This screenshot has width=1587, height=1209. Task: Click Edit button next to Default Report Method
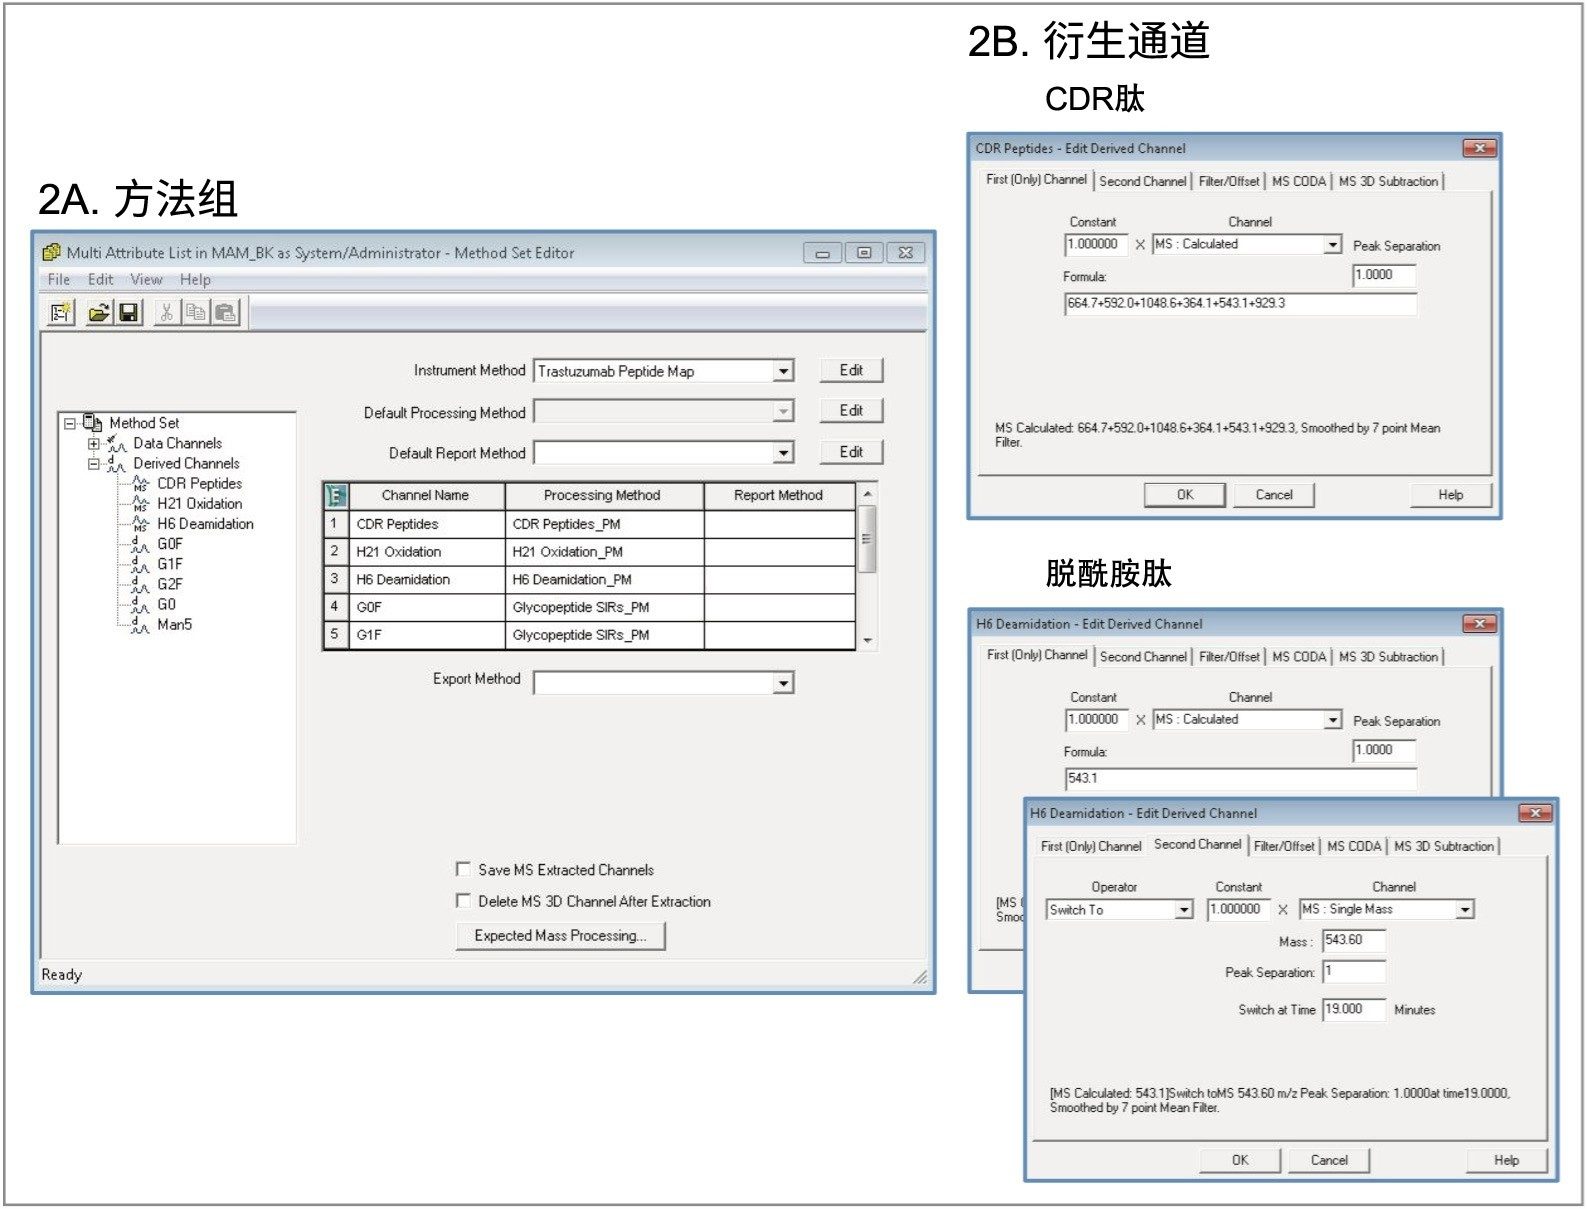click(x=851, y=452)
